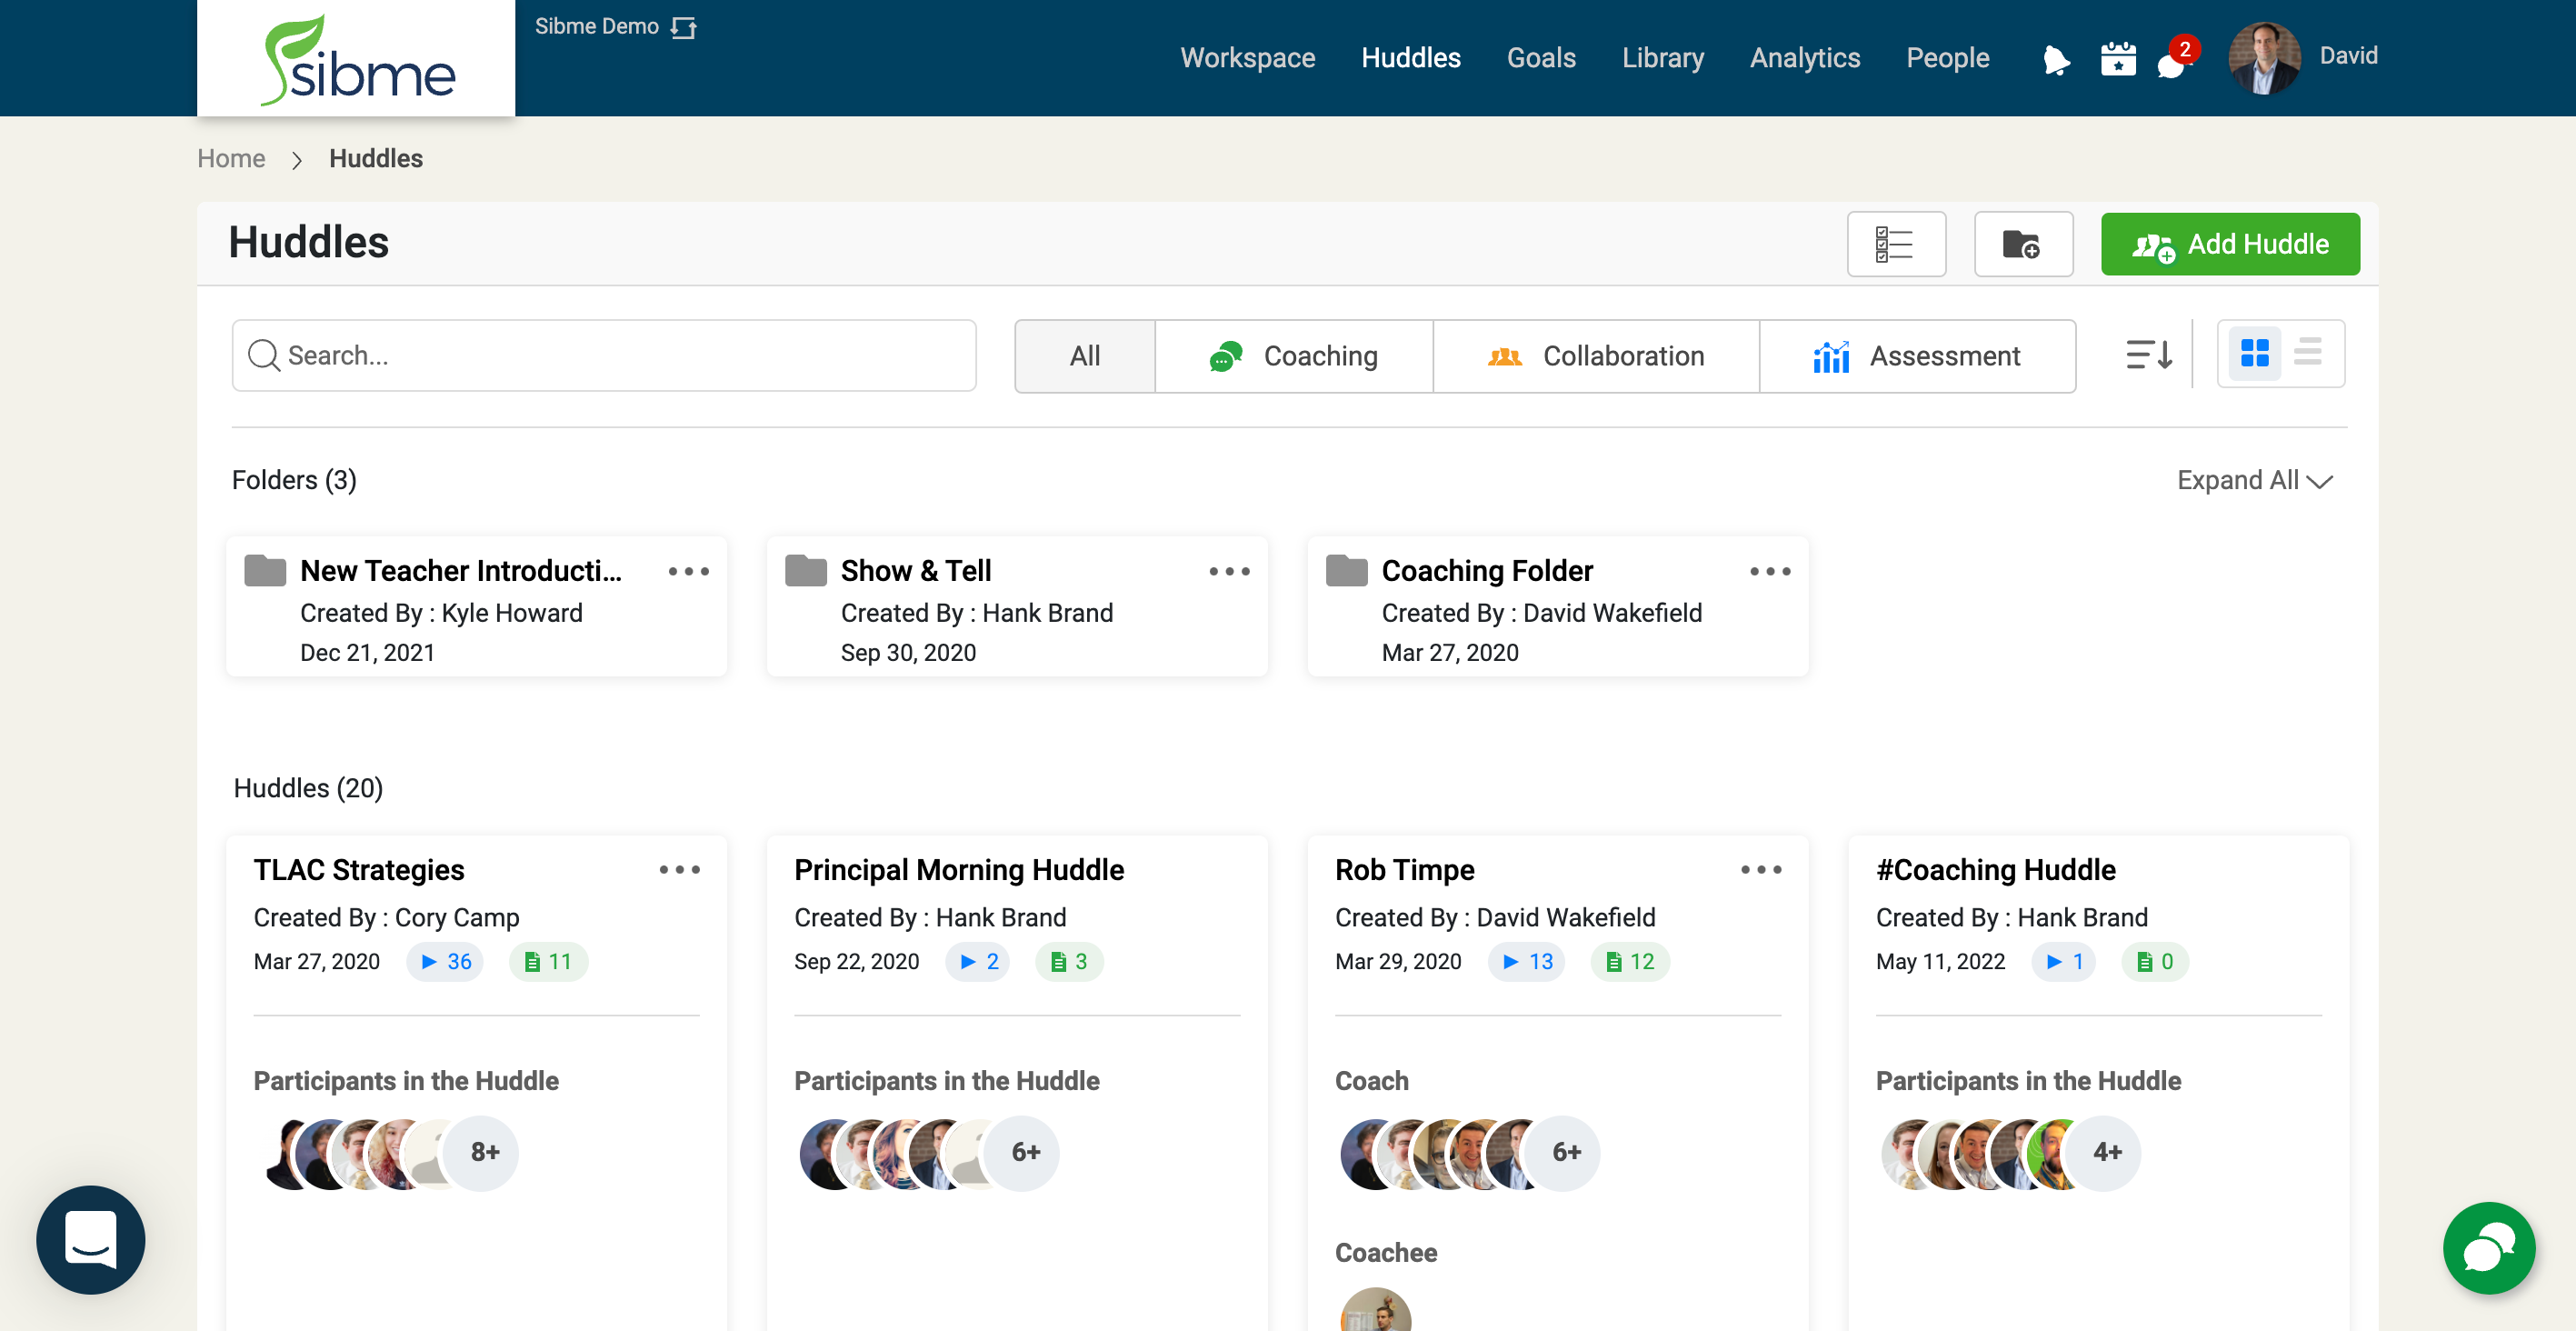Open options menu for Show & Tell folder

1229,571
